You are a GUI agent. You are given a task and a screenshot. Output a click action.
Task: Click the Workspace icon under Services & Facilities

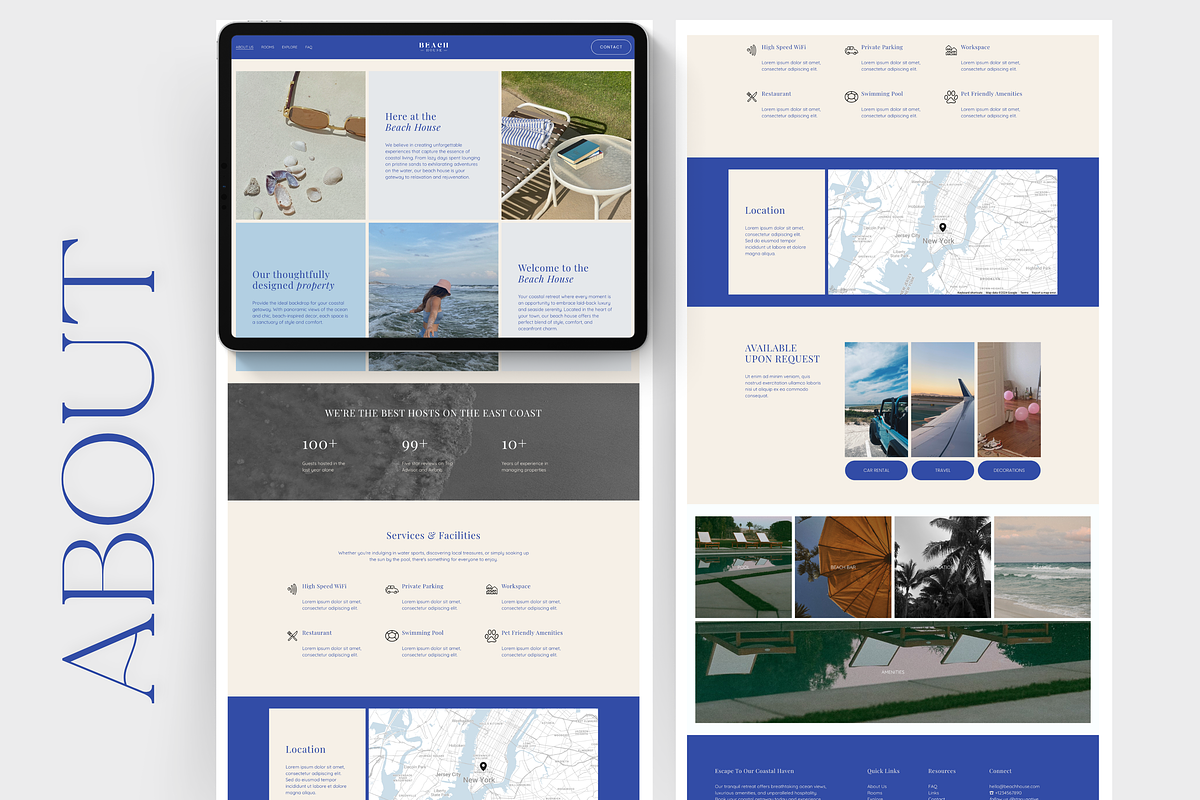[491, 589]
